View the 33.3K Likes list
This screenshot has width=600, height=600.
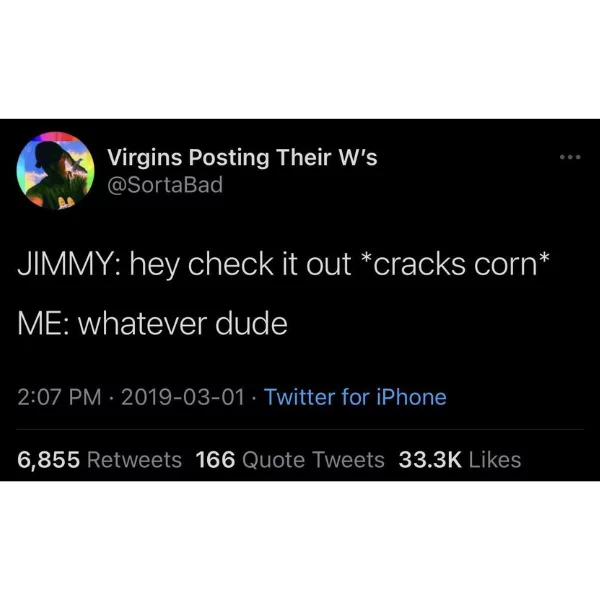pyautogui.click(x=460, y=460)
